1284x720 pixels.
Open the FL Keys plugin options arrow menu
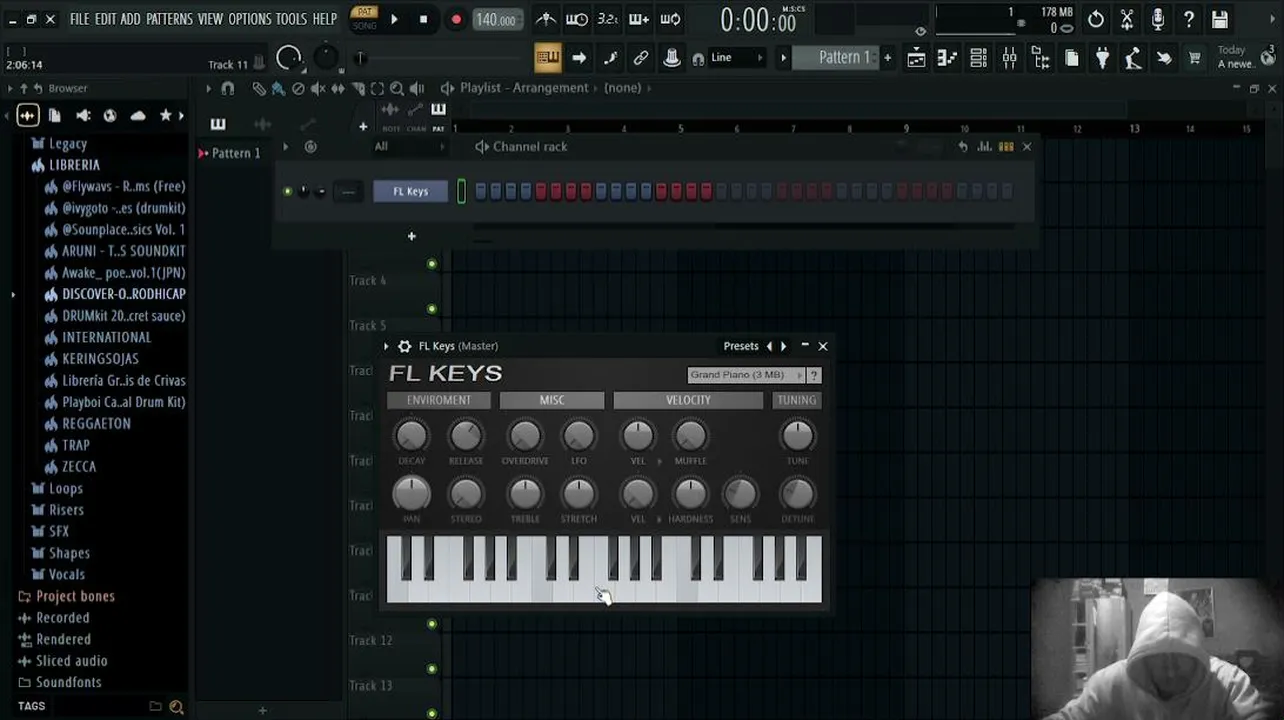pos(386,346)
